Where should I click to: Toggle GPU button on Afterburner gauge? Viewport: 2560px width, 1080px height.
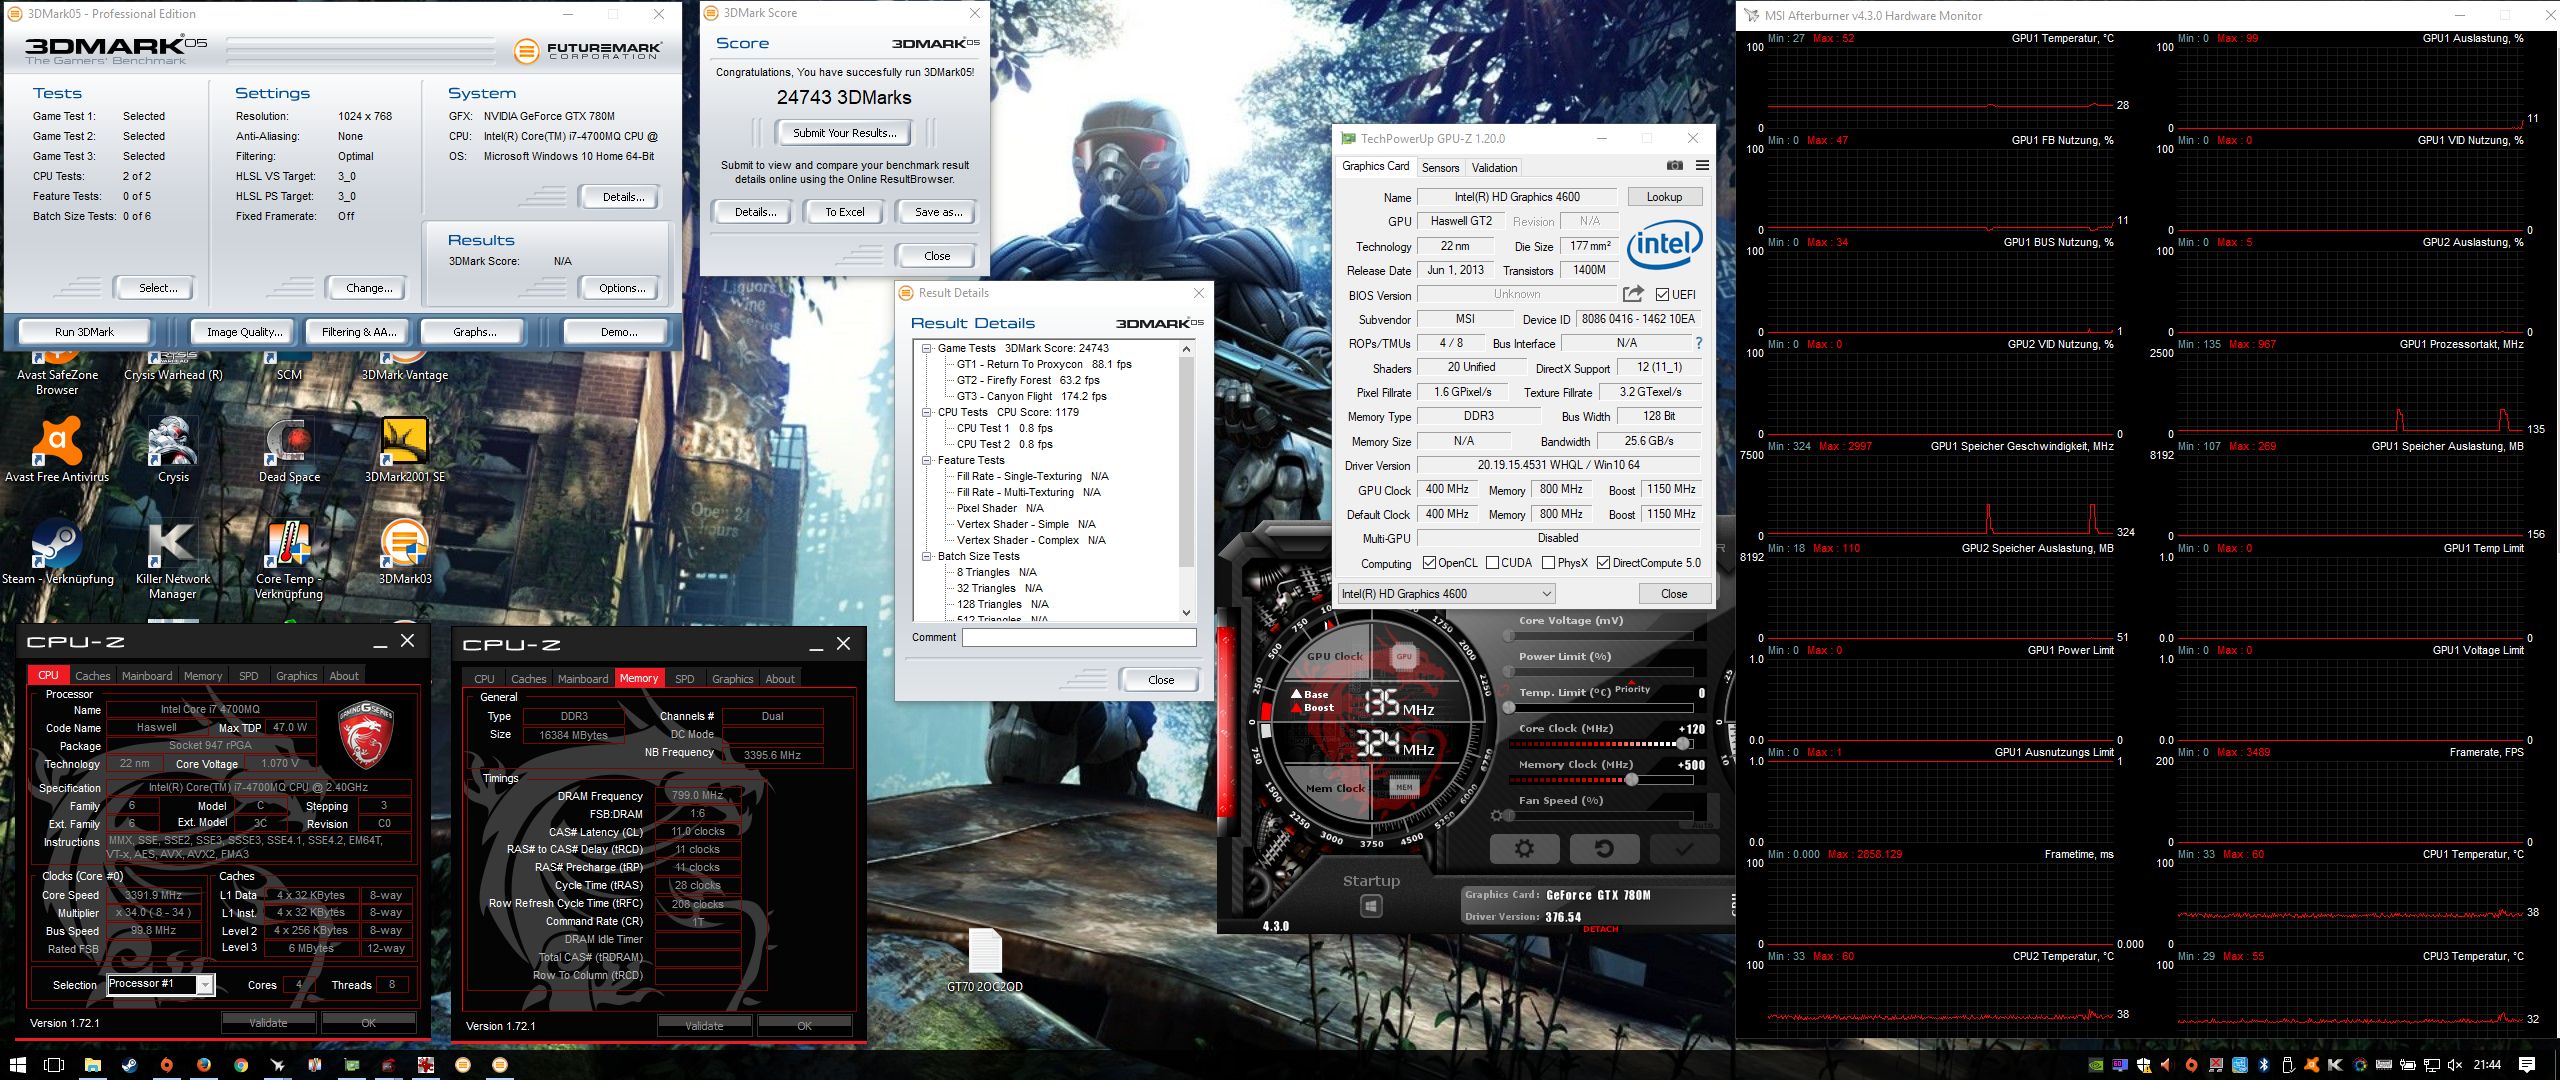1404,656
